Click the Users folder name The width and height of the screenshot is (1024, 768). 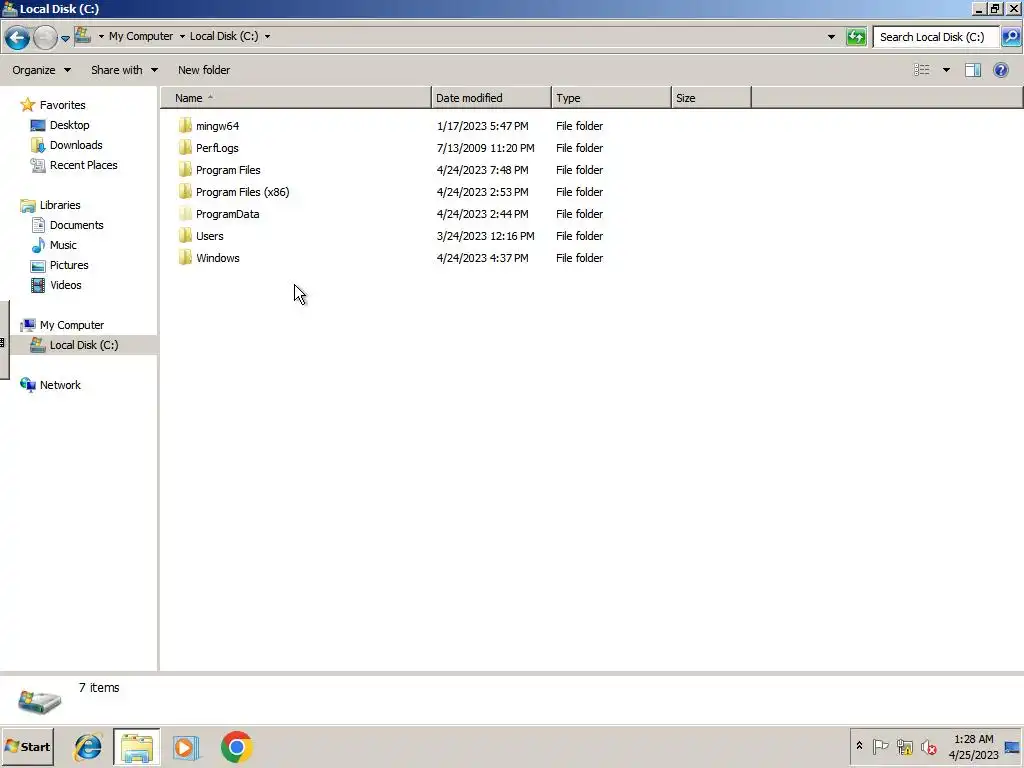point(210,236)
